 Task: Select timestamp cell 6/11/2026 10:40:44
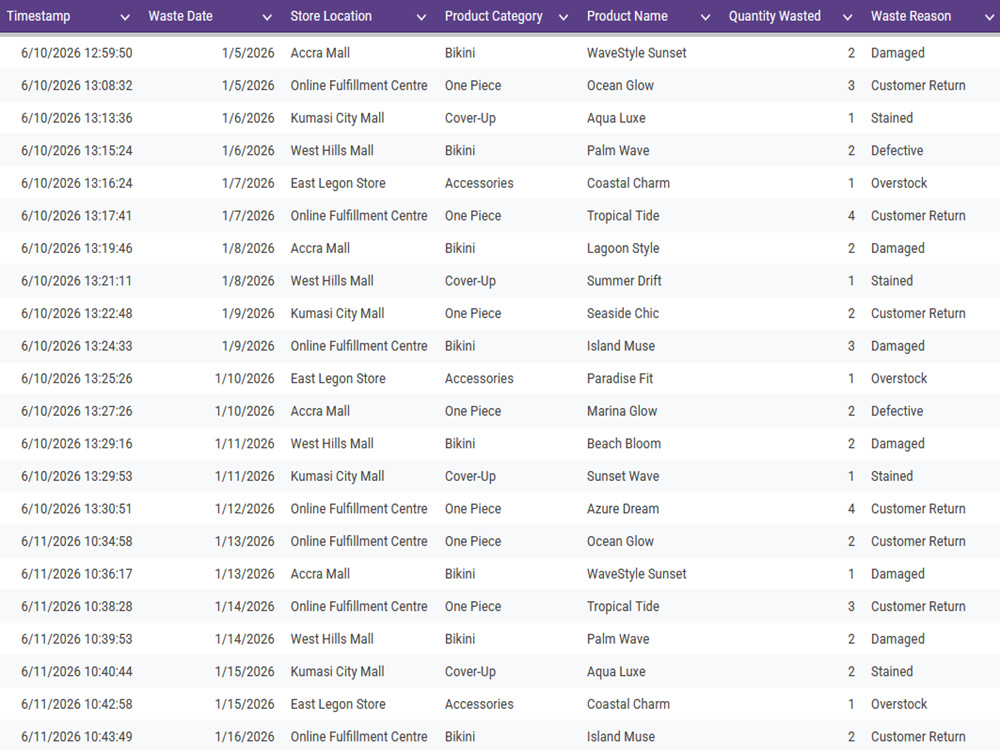point(77,671)
